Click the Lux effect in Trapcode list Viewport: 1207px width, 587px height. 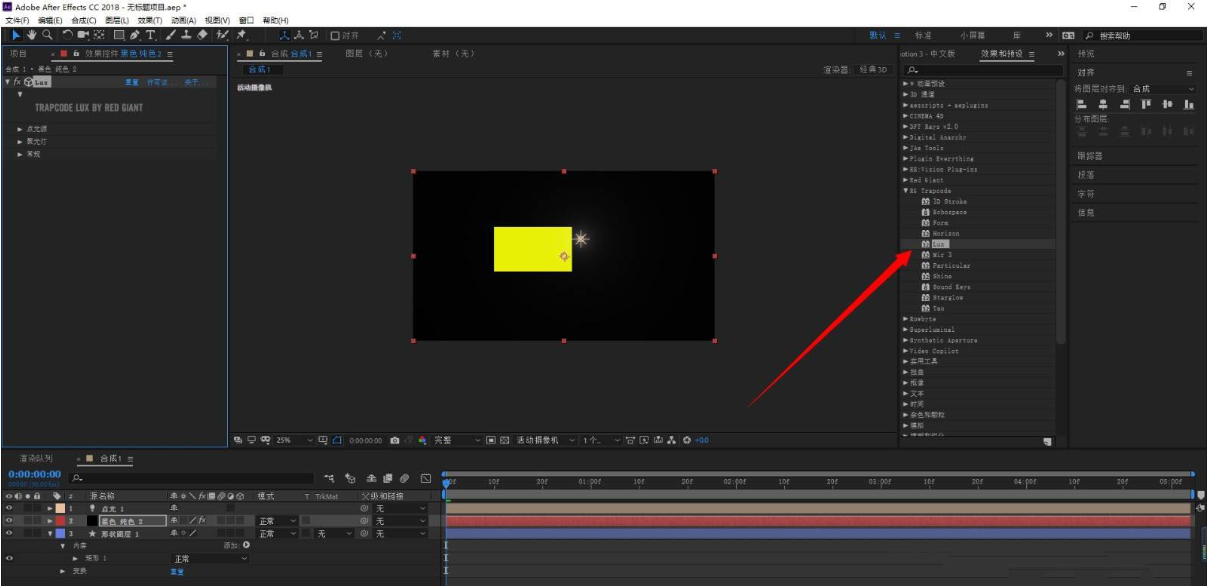[x=939, y=244]
